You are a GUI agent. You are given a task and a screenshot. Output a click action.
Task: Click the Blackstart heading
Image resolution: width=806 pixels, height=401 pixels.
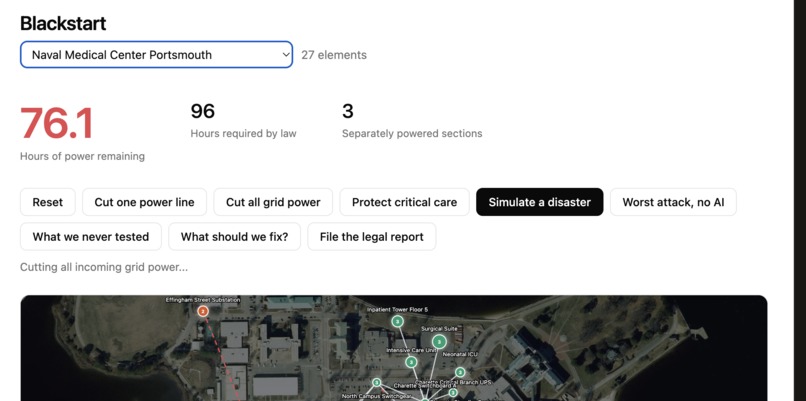[63, 24]
